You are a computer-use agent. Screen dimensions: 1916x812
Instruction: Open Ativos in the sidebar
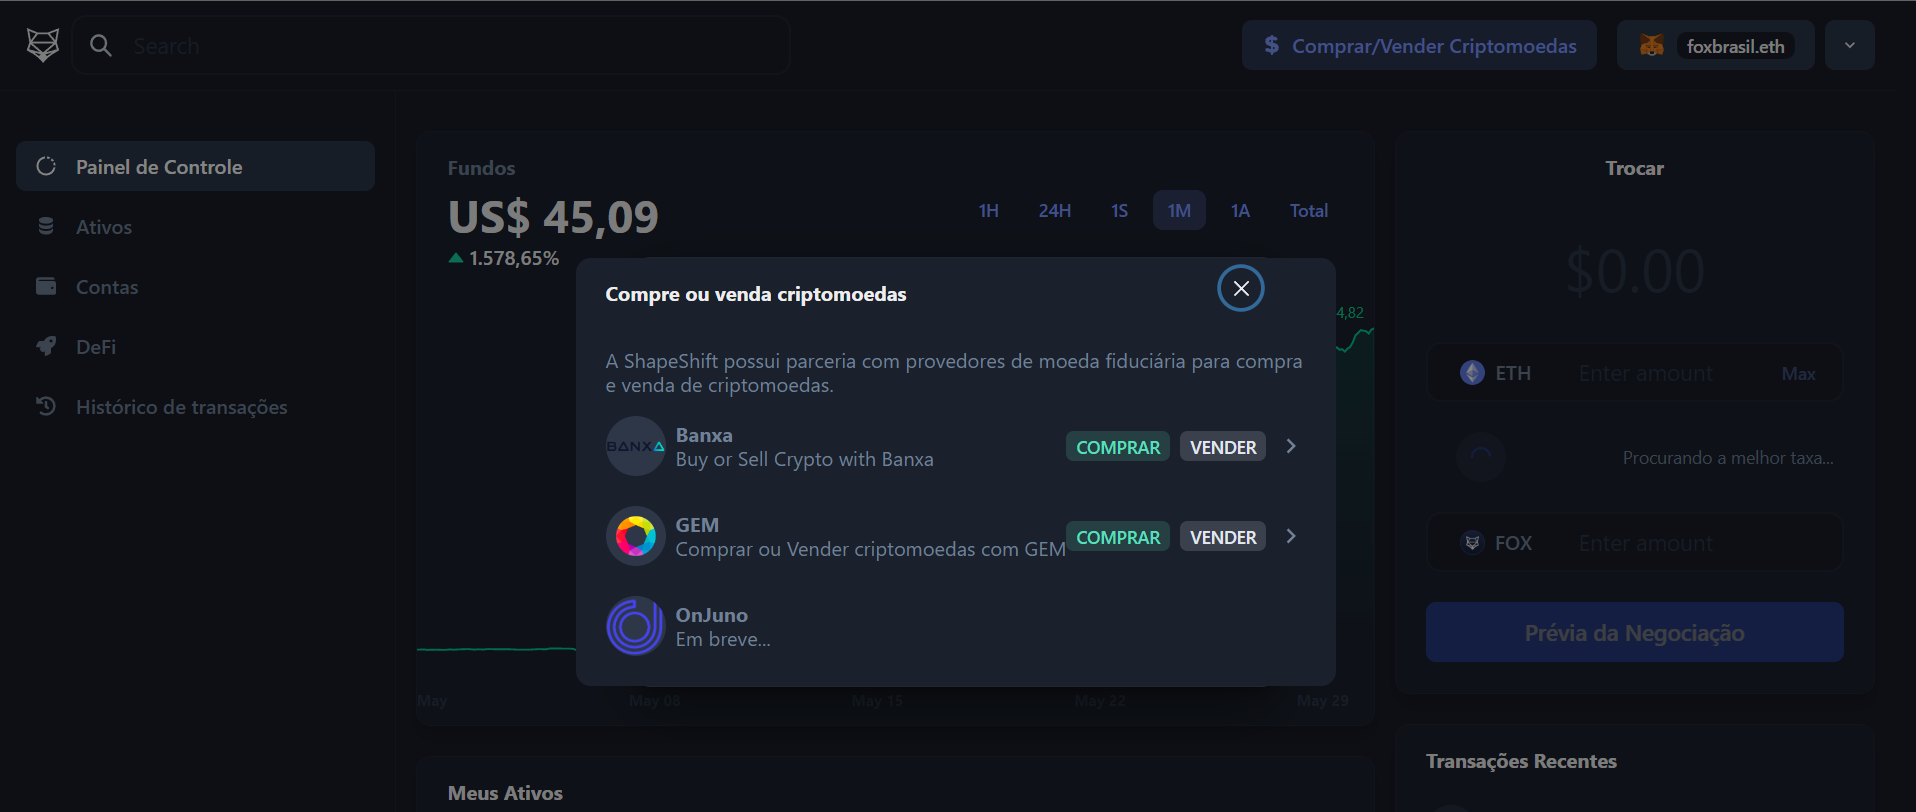(x=104, y=227)
